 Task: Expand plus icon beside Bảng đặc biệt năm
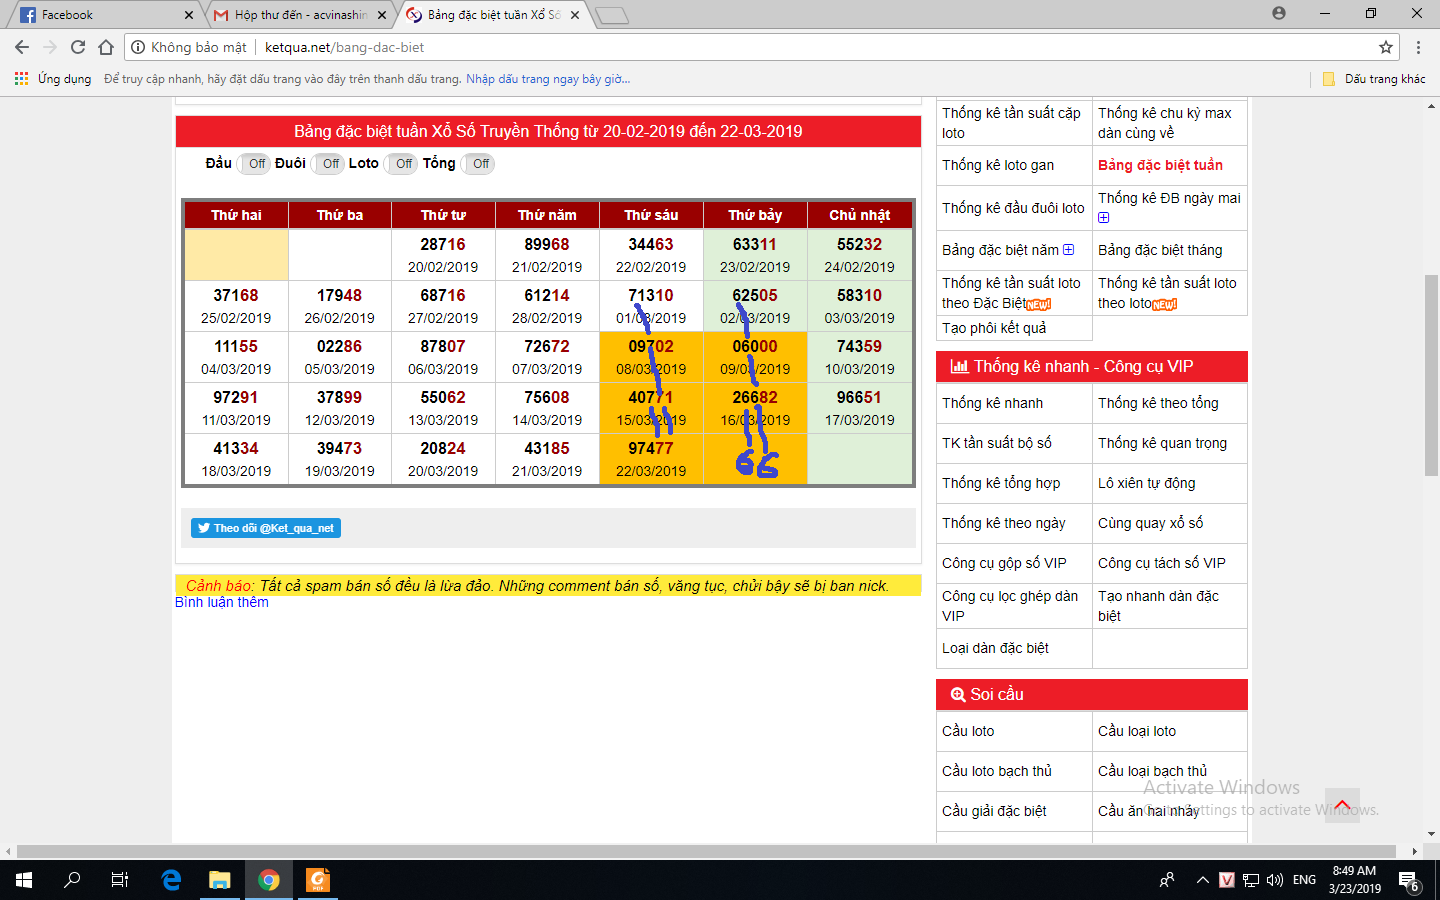pyautogui.click(x=1068, y=250)
